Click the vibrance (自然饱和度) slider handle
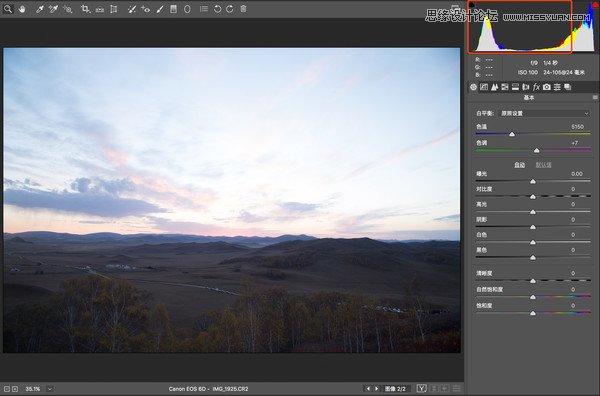Image resolution: width=600 pixels, height=396 pixels. (533, 297)
